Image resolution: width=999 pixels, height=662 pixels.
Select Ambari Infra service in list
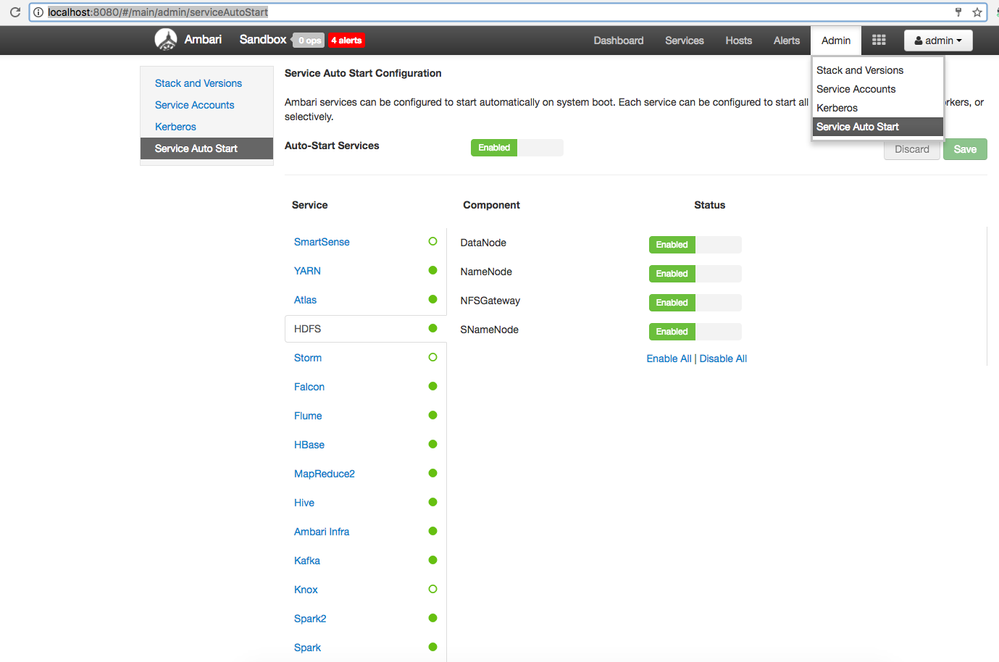click(322, 532)
